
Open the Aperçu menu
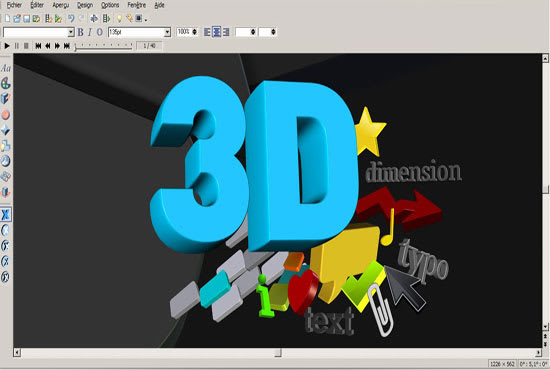pyautogui.click(x=61, y=5)
